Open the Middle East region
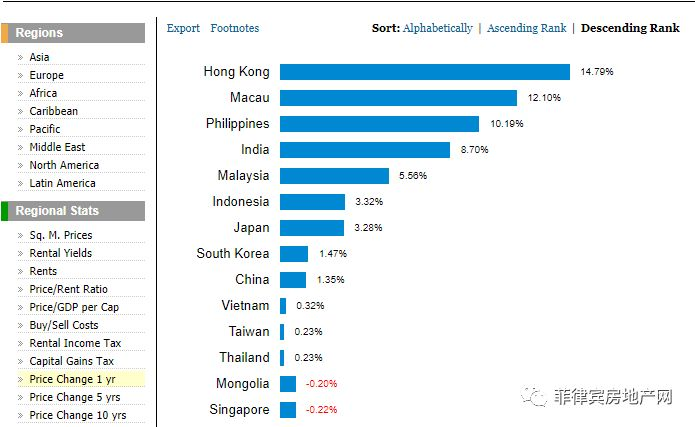This screenshot has height=427, width=695. tap(57, 147)
